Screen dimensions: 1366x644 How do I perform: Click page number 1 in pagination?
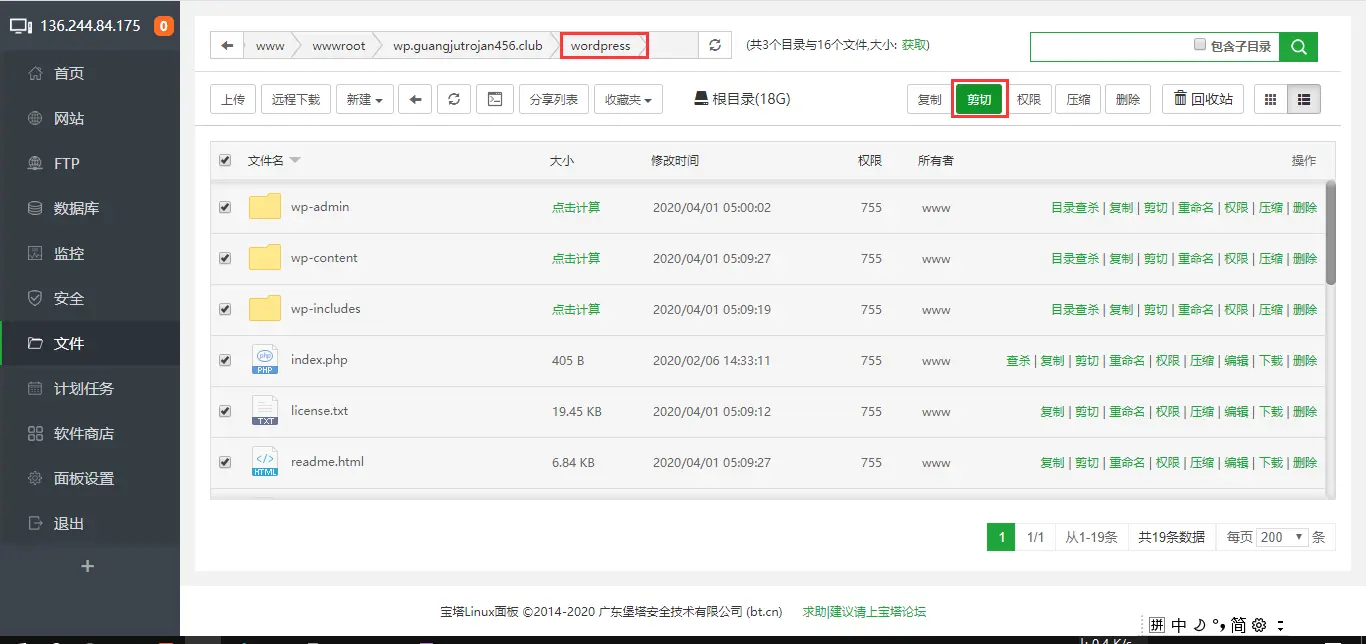[x=1001, y=537]
